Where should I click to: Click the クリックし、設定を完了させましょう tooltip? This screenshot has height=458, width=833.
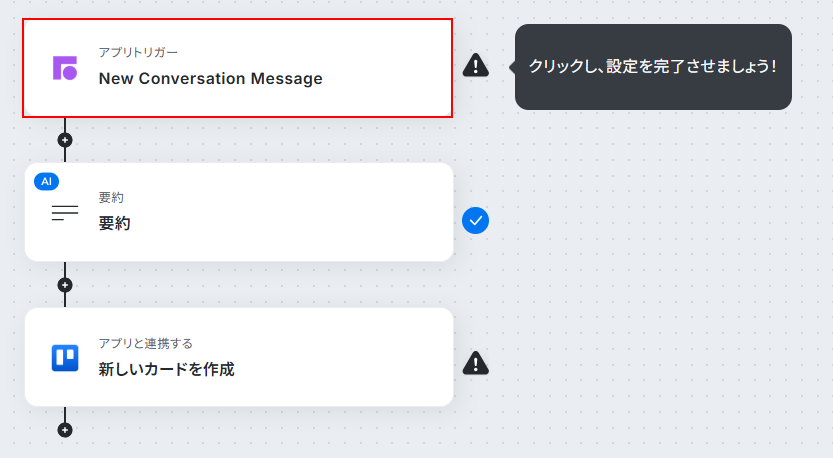tap(653, 67)
